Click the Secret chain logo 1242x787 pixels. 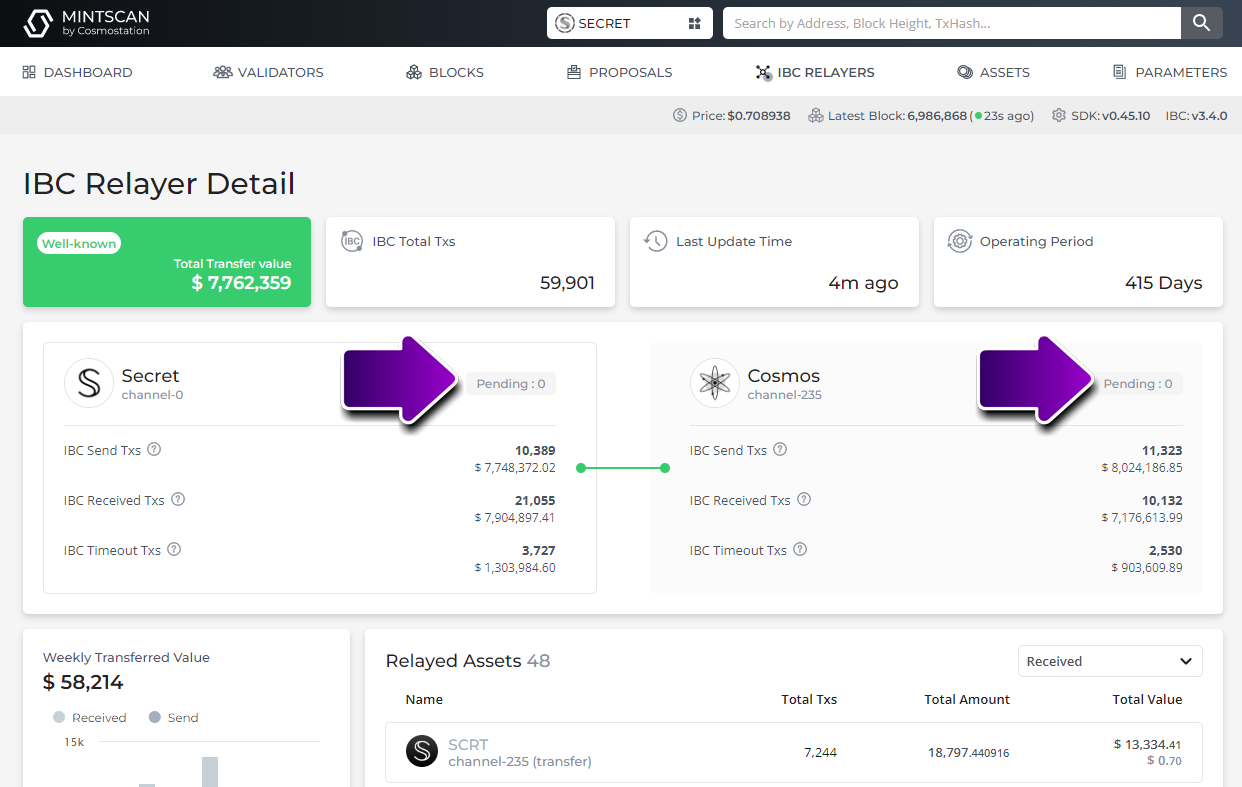(x=89, y=383)
